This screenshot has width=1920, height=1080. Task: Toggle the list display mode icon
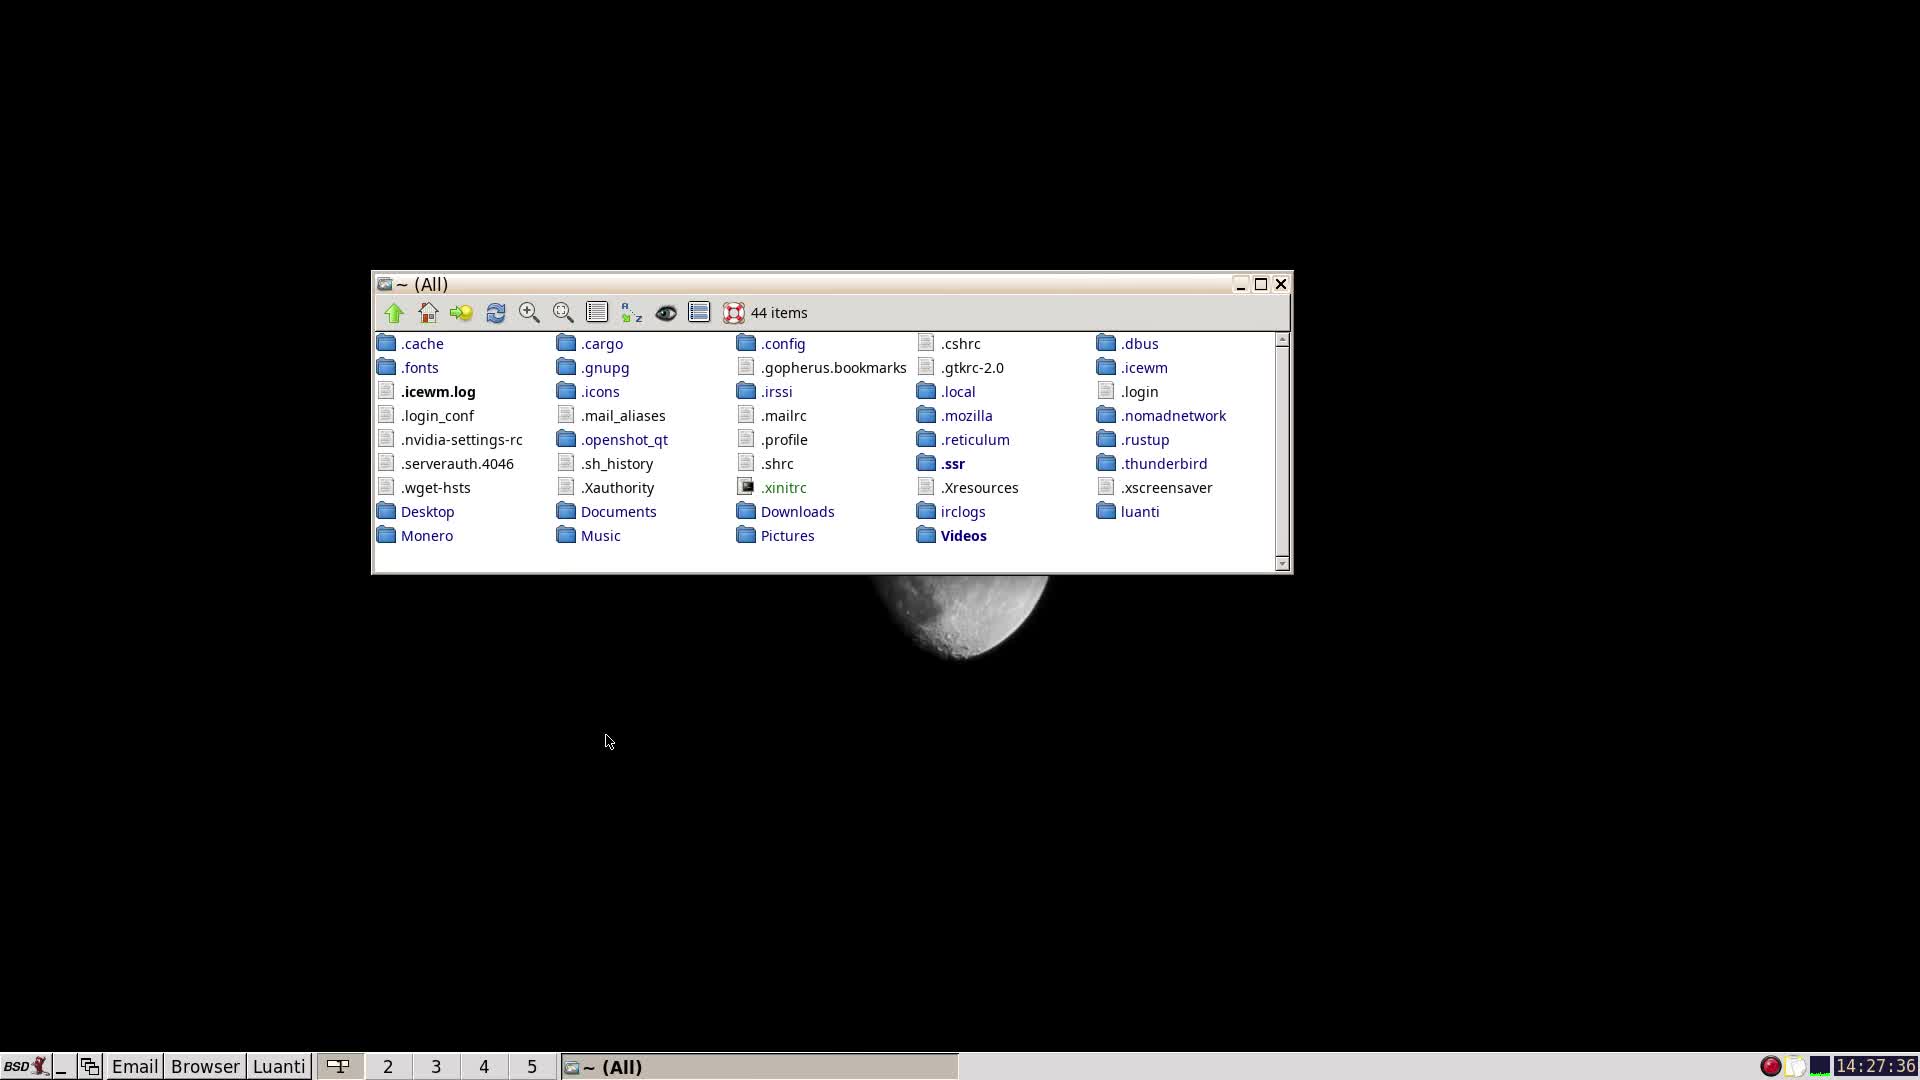point(699,312)
